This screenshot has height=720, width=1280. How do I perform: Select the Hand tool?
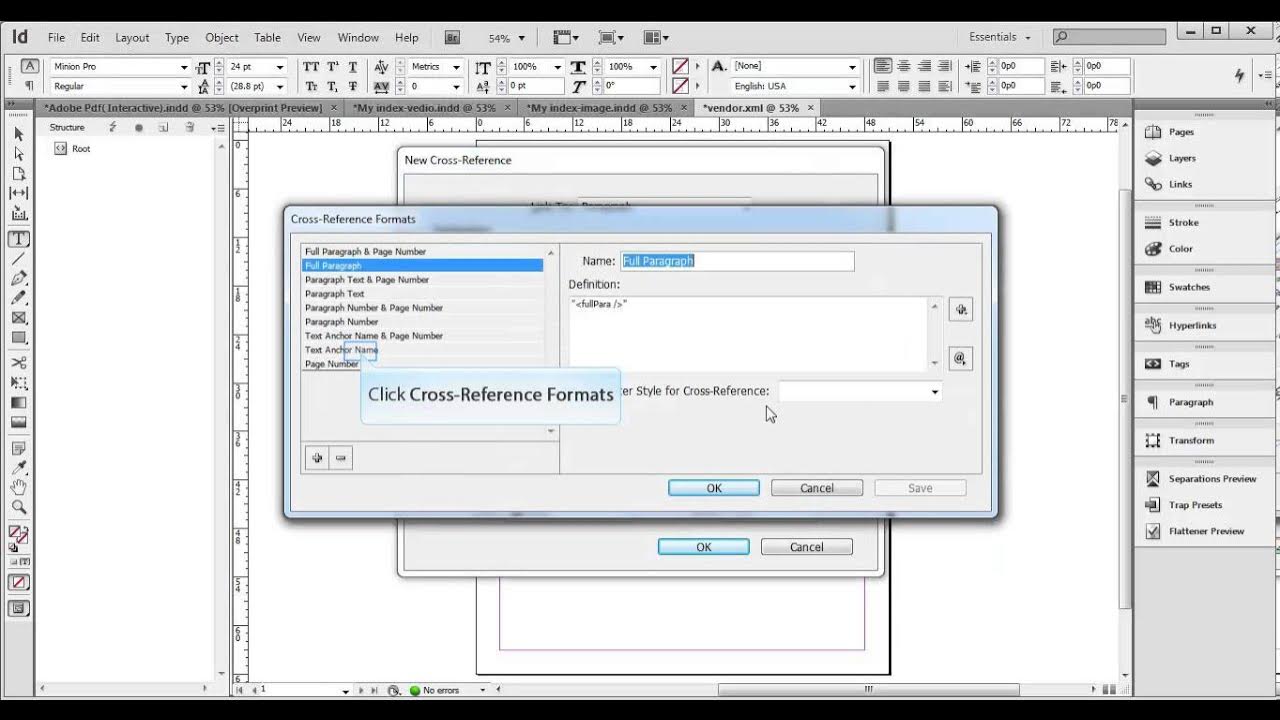(18, 487)
